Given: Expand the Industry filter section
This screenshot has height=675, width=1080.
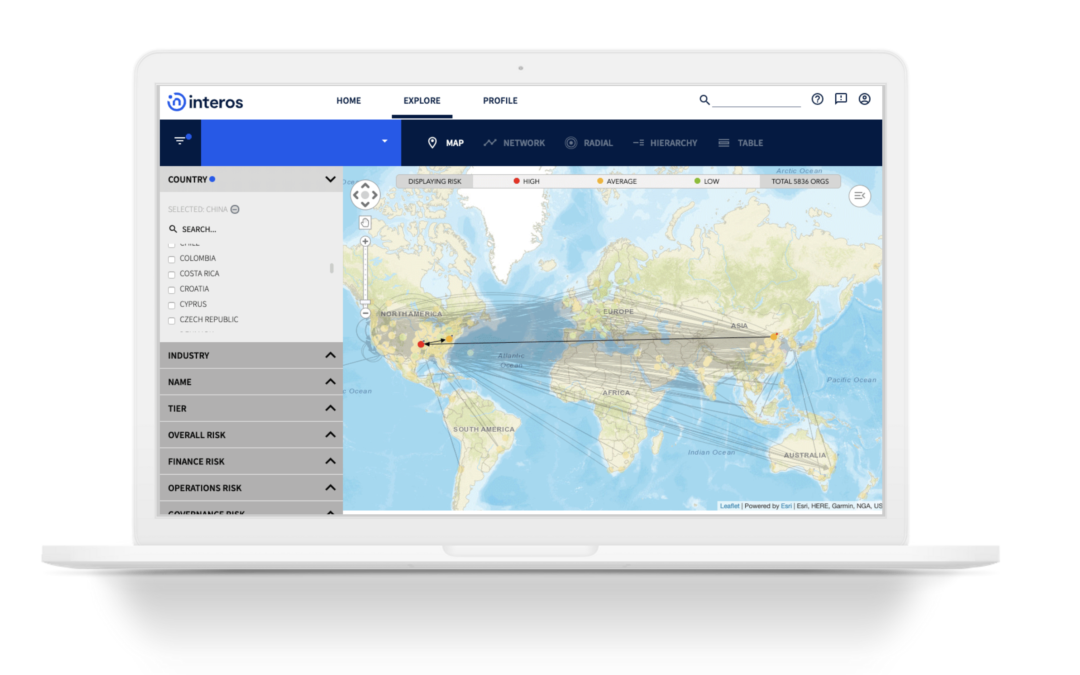Looking at the screenshot, I should (330, 355).
